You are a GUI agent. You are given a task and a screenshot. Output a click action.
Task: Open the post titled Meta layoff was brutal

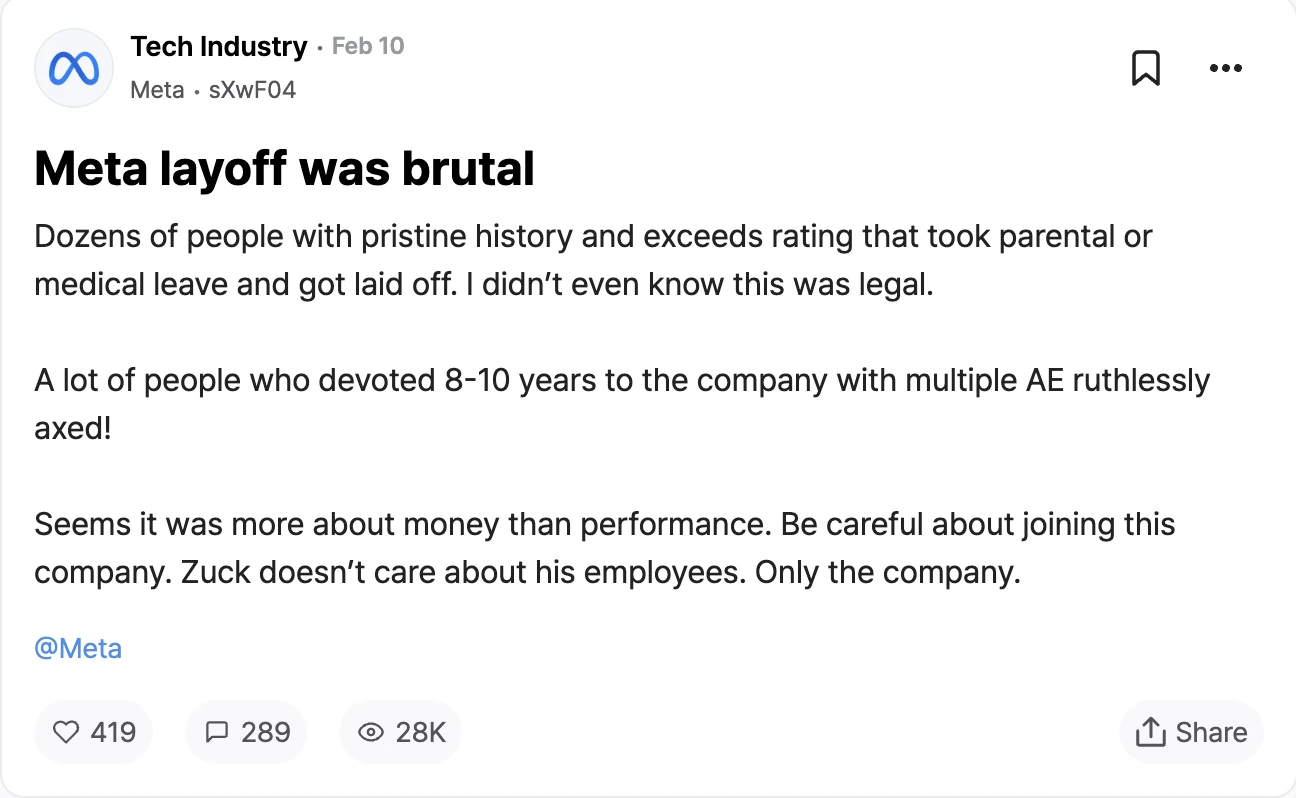[284, 169]
